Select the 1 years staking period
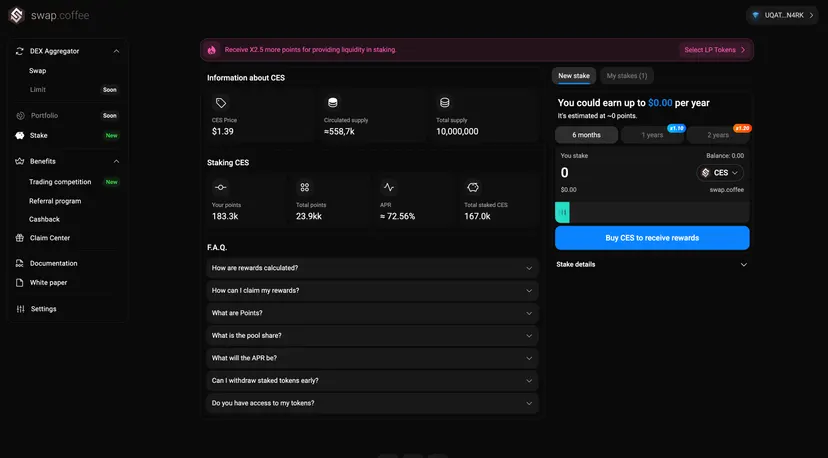 tap(652, 135)
